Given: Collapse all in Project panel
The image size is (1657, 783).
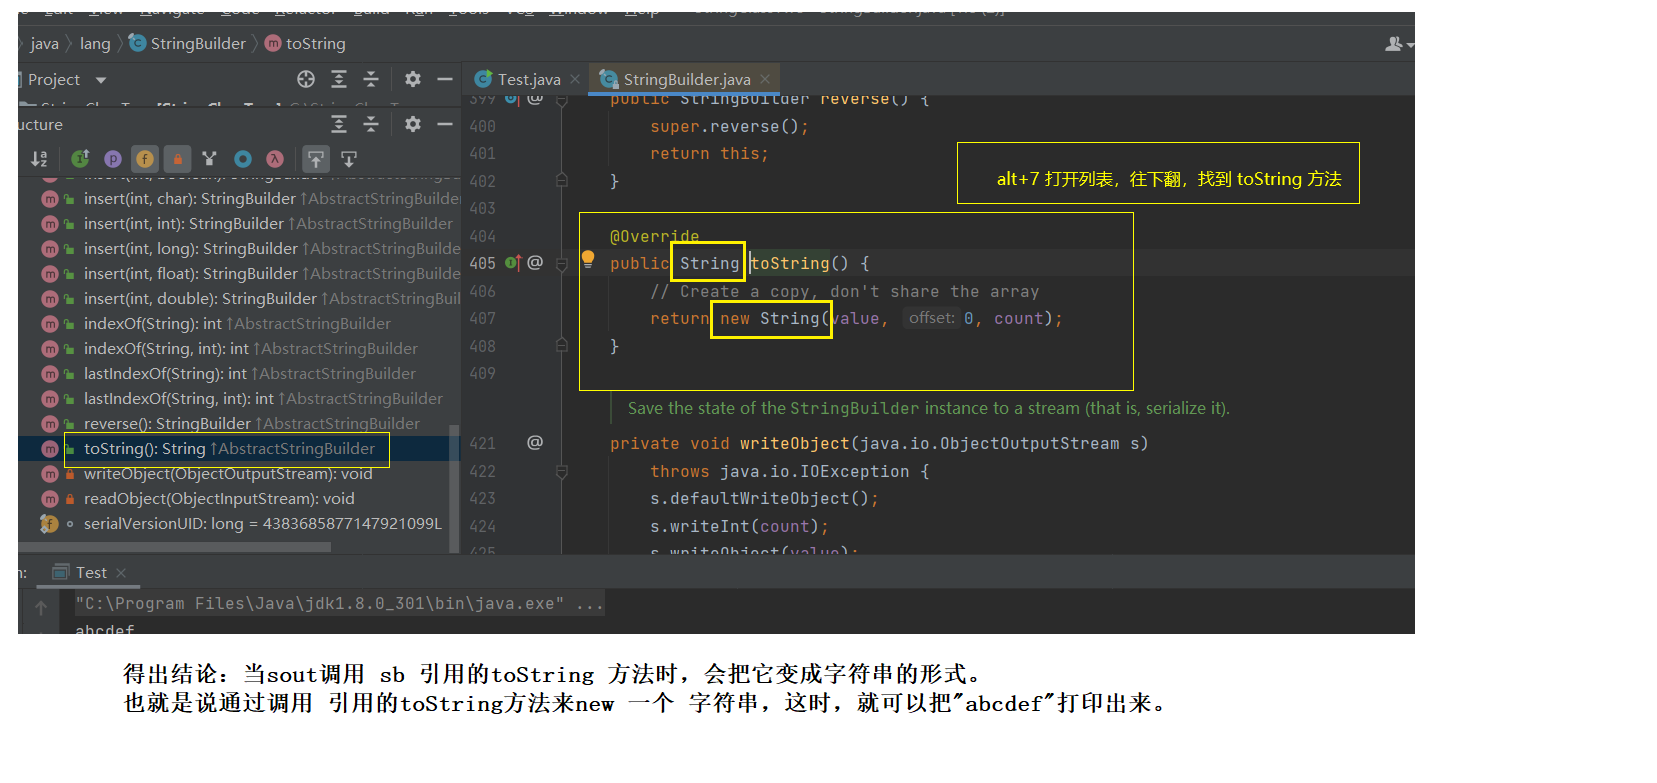Looking at the screenshot, I should [x=371, y=79].
